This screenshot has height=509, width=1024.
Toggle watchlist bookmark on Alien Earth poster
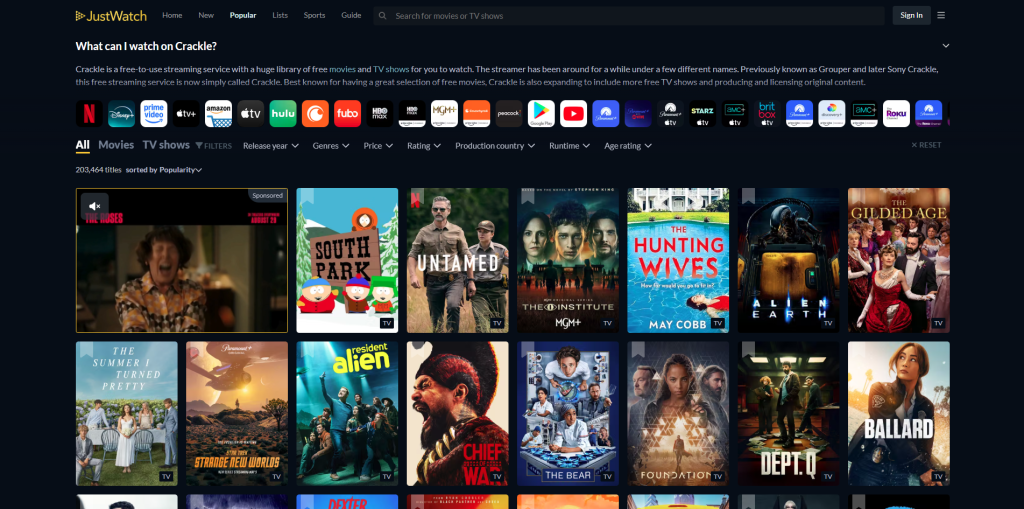point(748,197)
